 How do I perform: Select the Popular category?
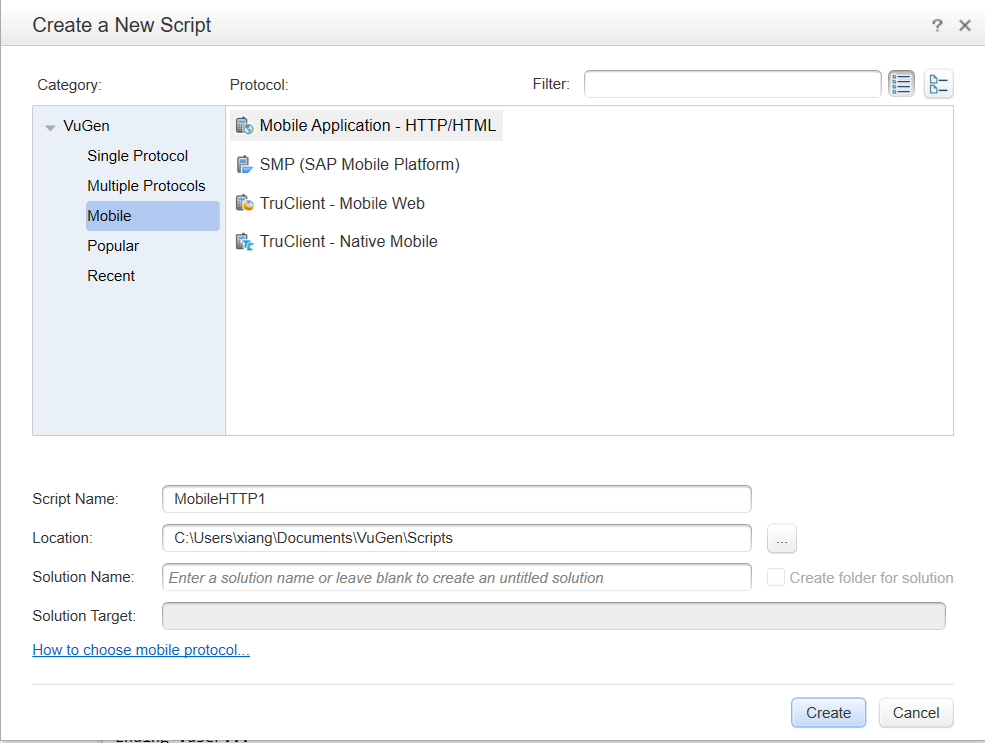tap(113, 246)
